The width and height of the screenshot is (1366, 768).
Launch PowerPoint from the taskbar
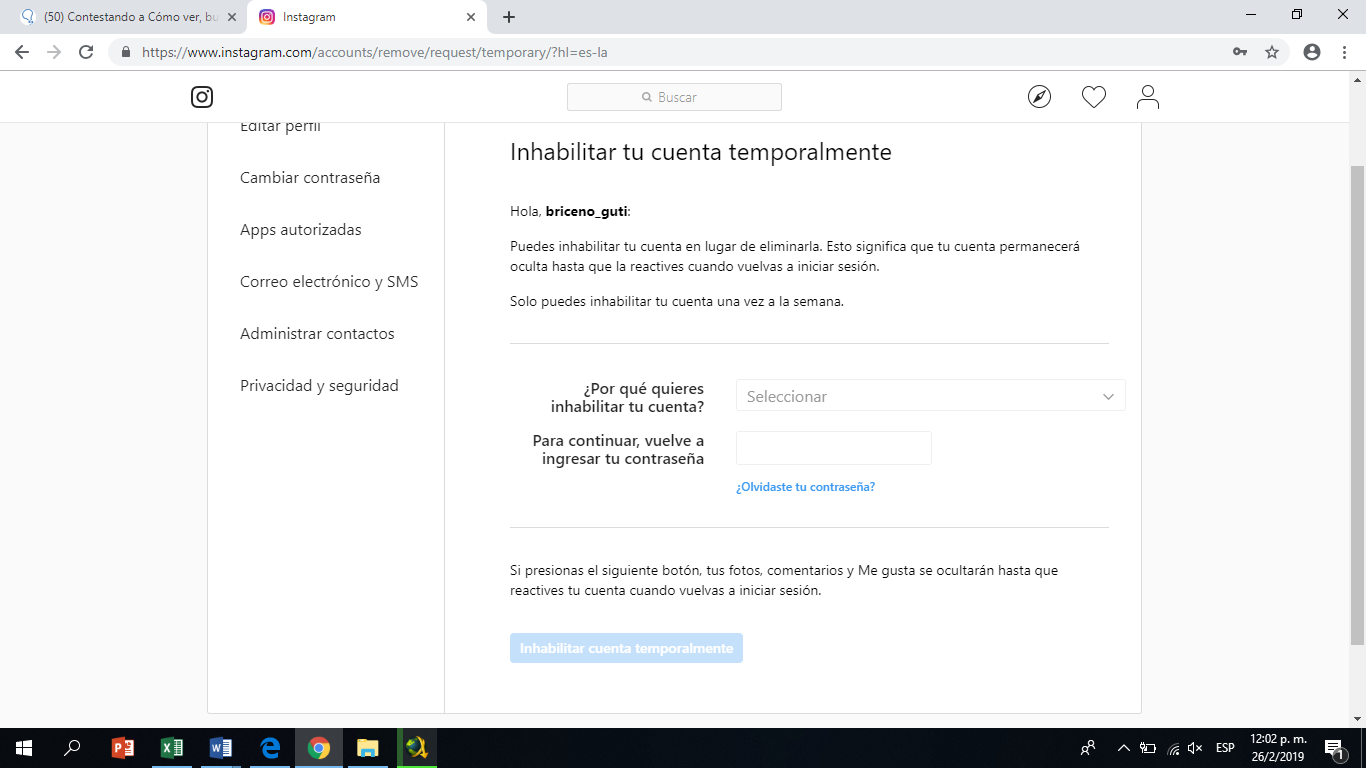click(123, 748)
